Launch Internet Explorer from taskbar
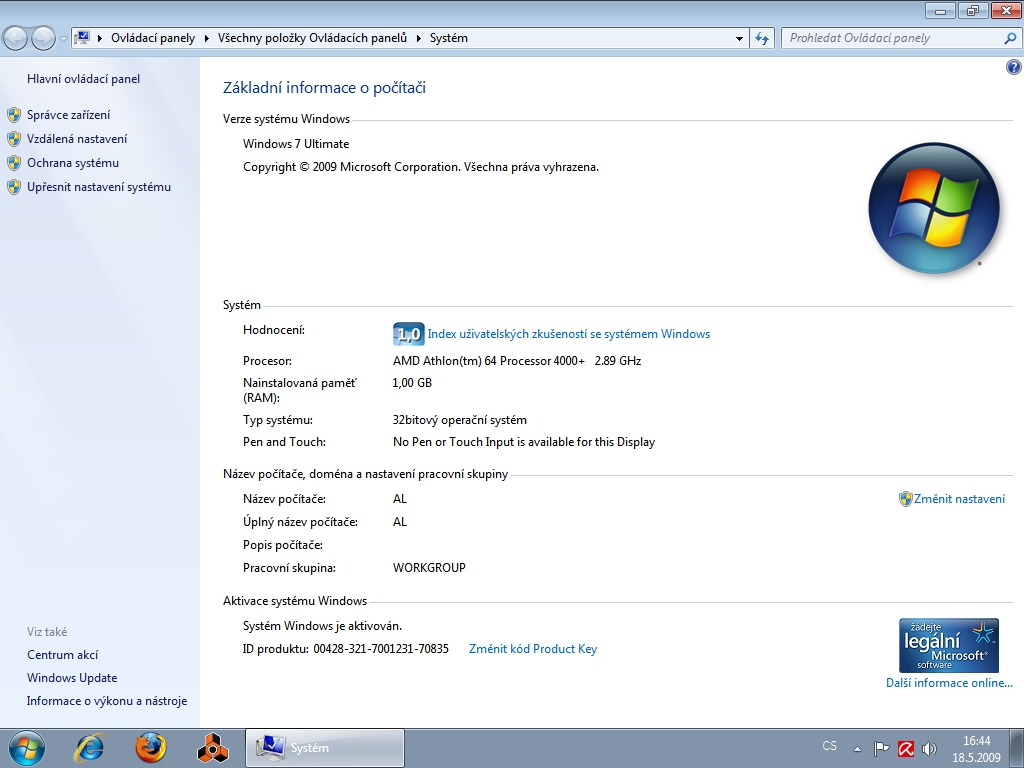This screenshot has width=1024, height=768. point(89,748)
